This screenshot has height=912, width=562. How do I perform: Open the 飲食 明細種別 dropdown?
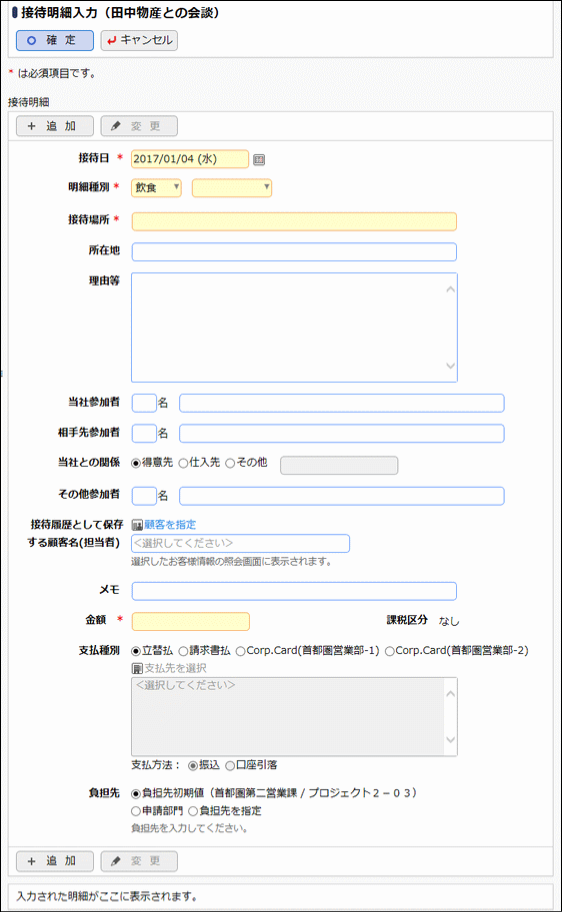156,188
